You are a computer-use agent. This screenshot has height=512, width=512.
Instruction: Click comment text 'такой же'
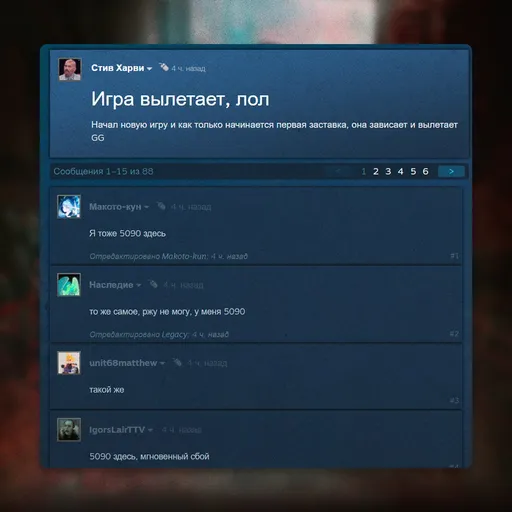[107, 390]
